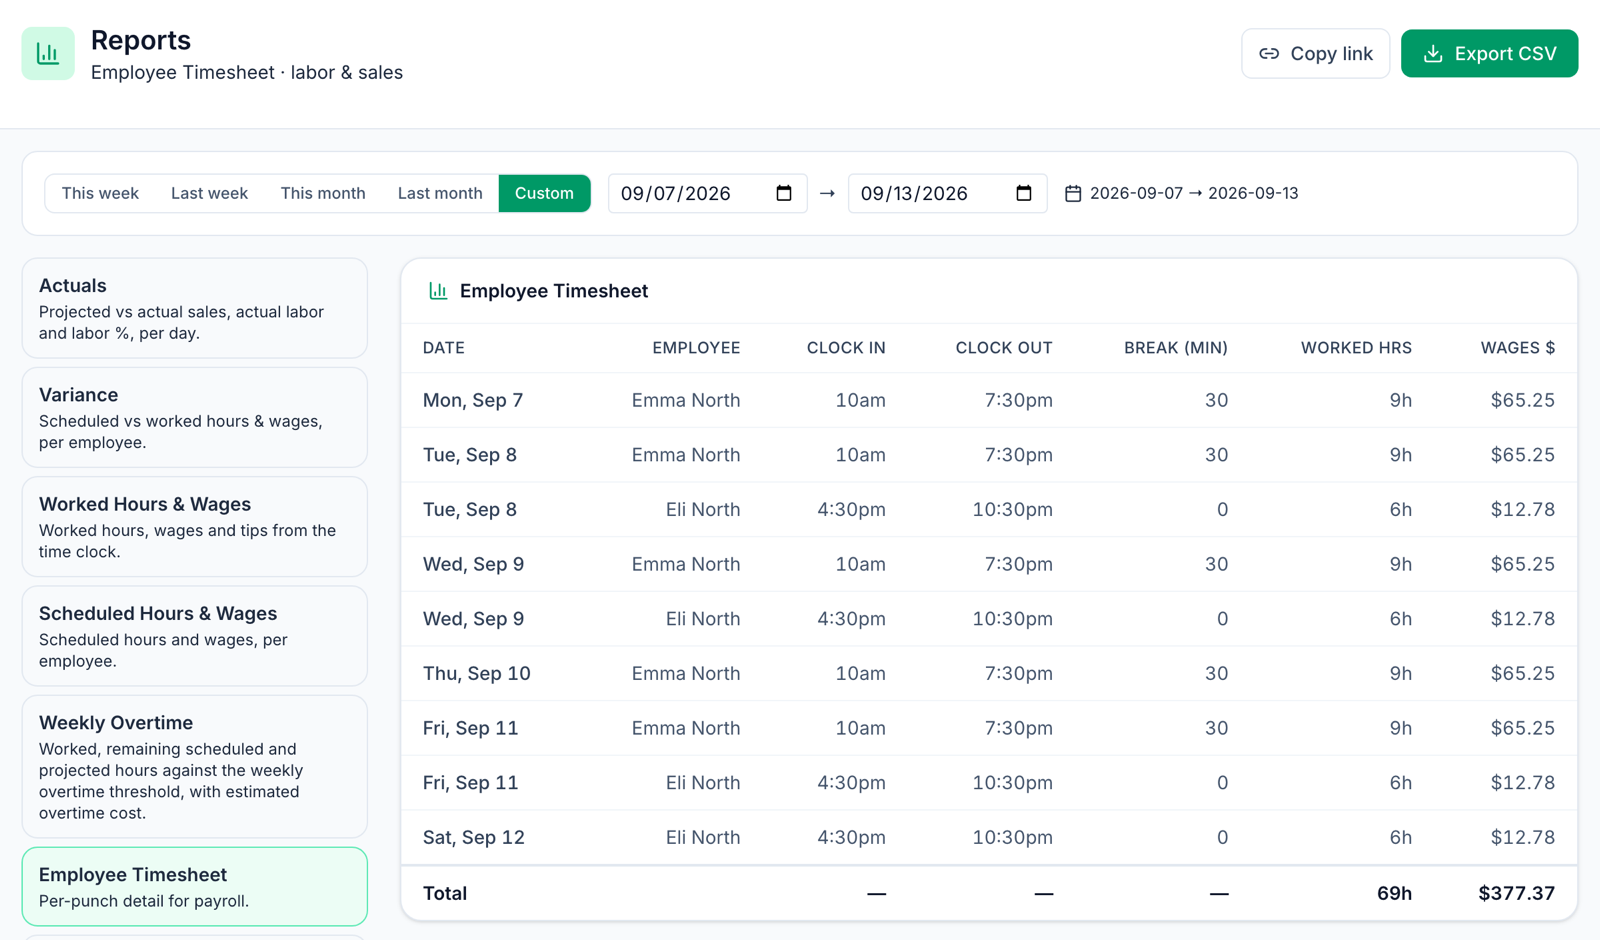Click the DATE column header
Viewport: 1600px width, 940px height.
[444, 348]
